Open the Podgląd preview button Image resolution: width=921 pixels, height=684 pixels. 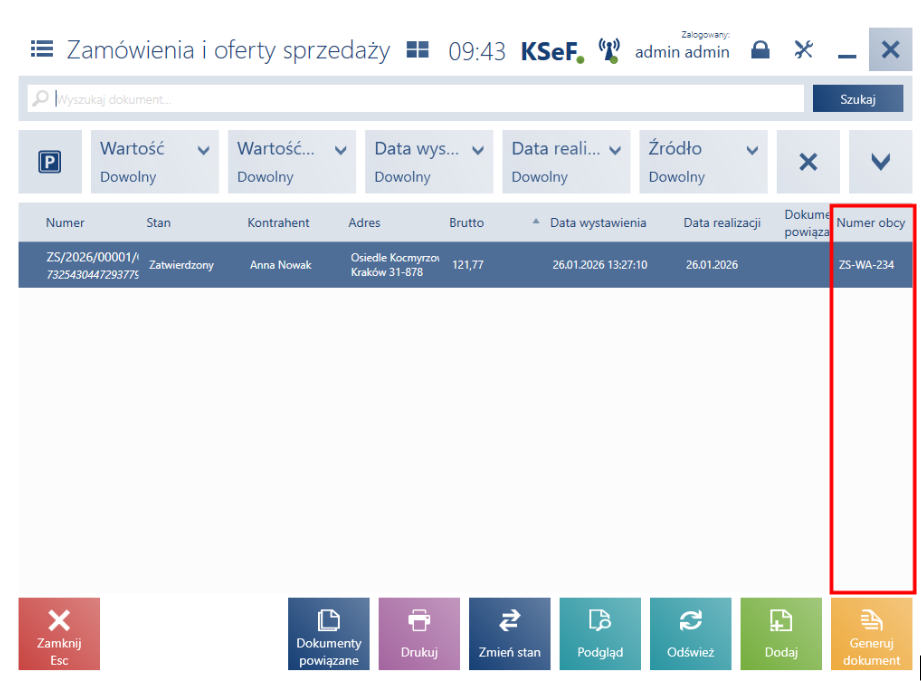(x=600, y=634)
